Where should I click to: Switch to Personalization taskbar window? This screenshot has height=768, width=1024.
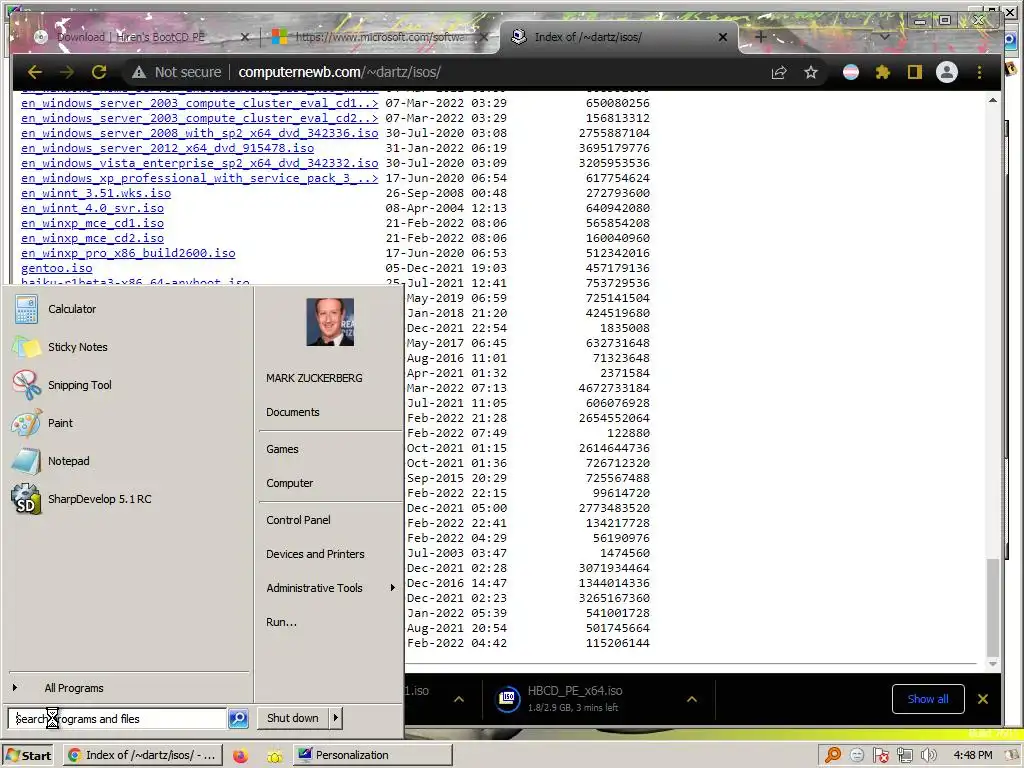[372, 756]
